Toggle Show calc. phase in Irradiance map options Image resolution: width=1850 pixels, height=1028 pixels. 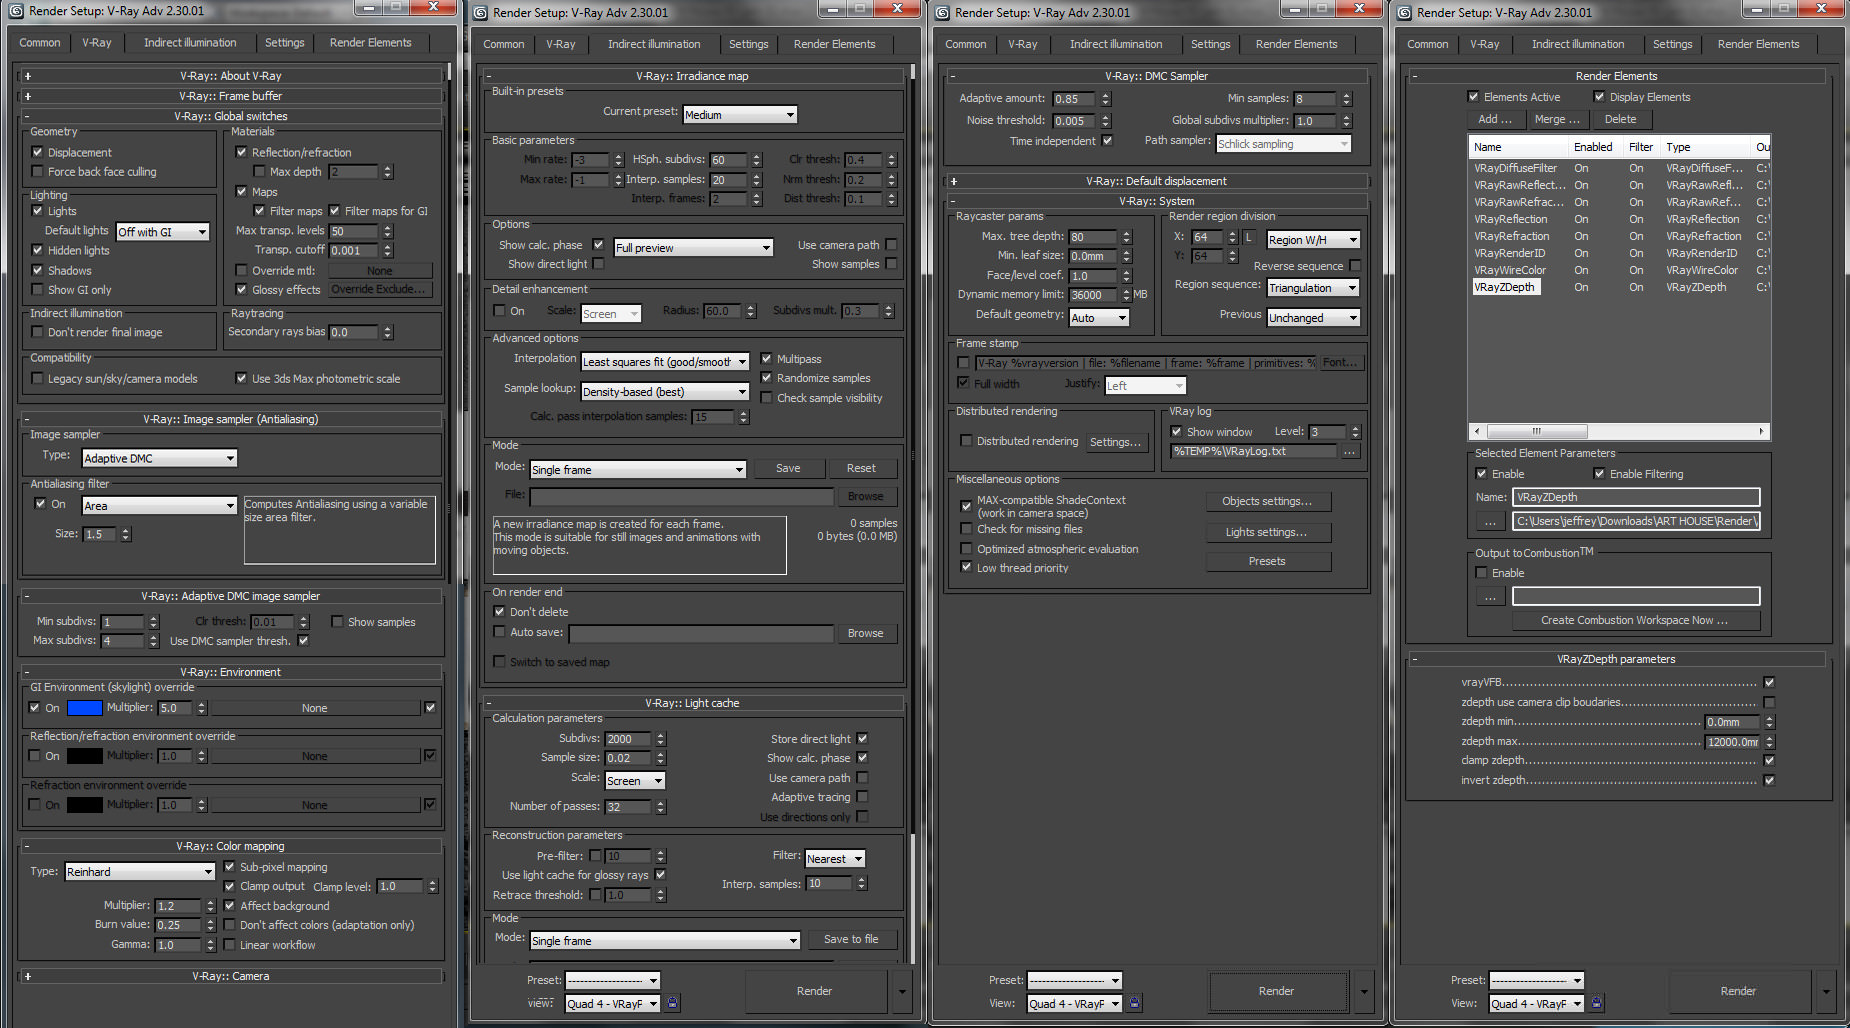598,245
